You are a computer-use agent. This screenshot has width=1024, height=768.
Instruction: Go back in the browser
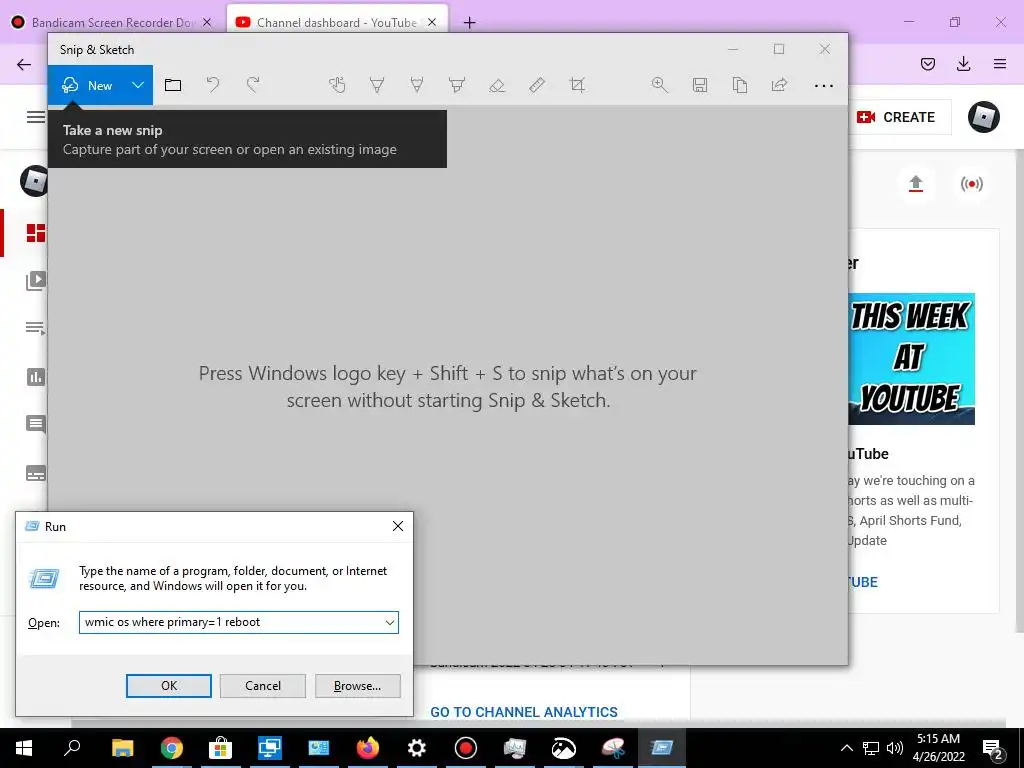pyautogui.click(x=24, y=64)
